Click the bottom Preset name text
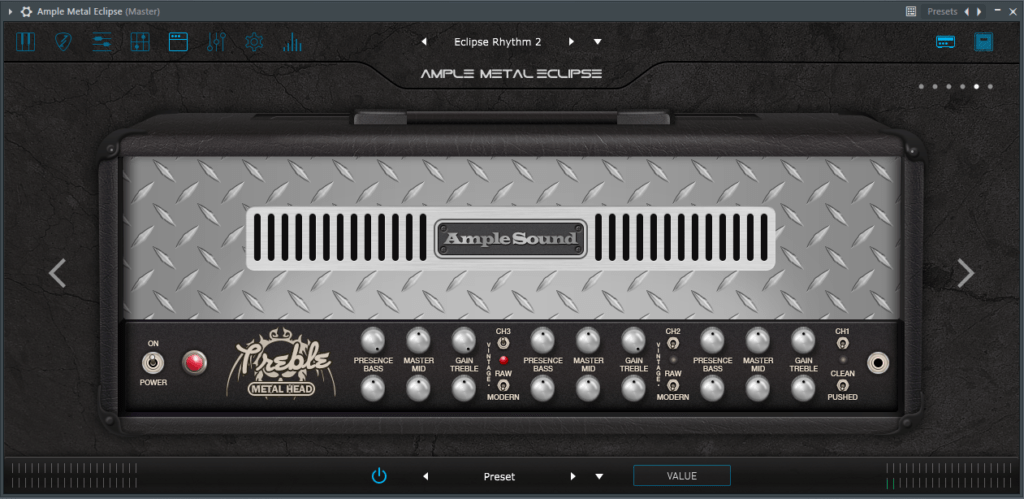The height and width of the screenshot is (499, 1024). point(499,476)
